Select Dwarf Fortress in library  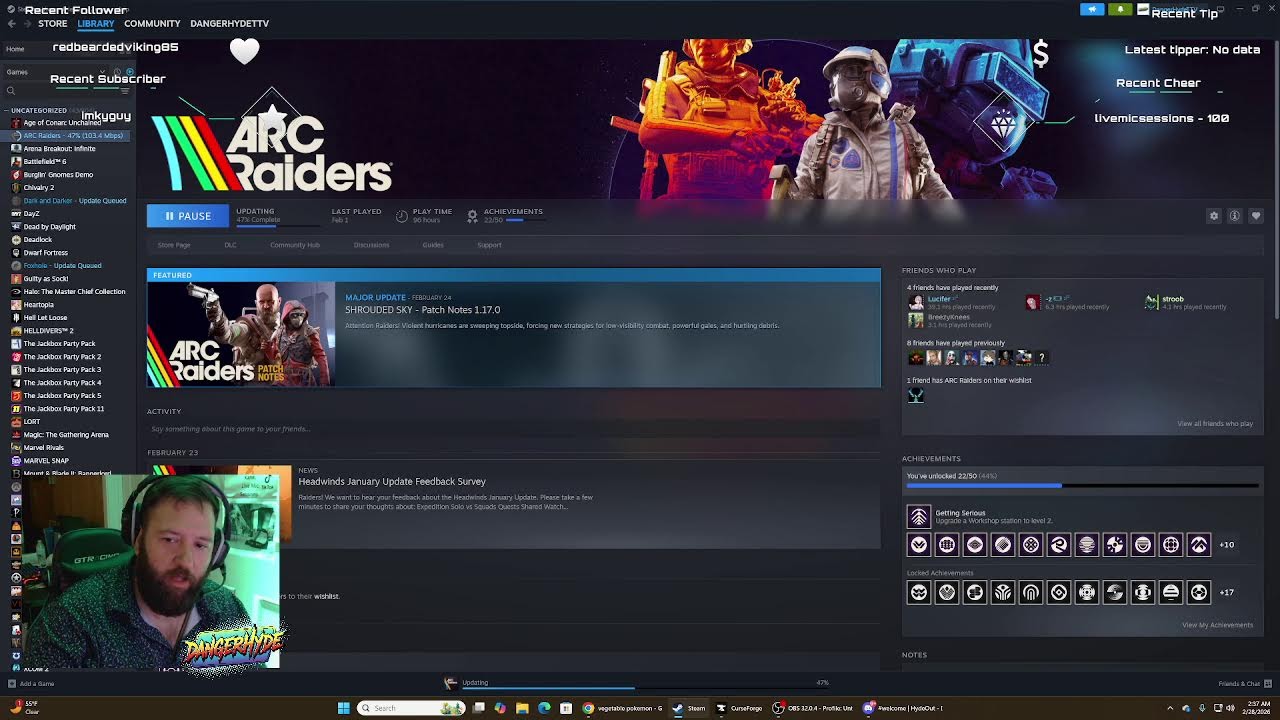click(45, 252)
